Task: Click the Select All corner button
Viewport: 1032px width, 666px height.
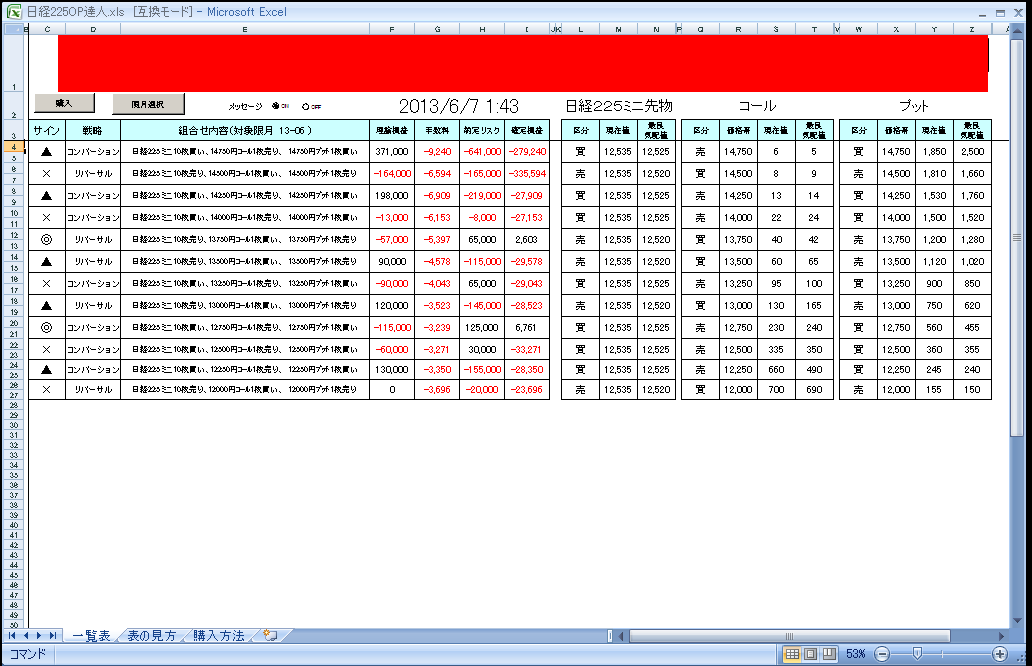Action: point(13,29)
